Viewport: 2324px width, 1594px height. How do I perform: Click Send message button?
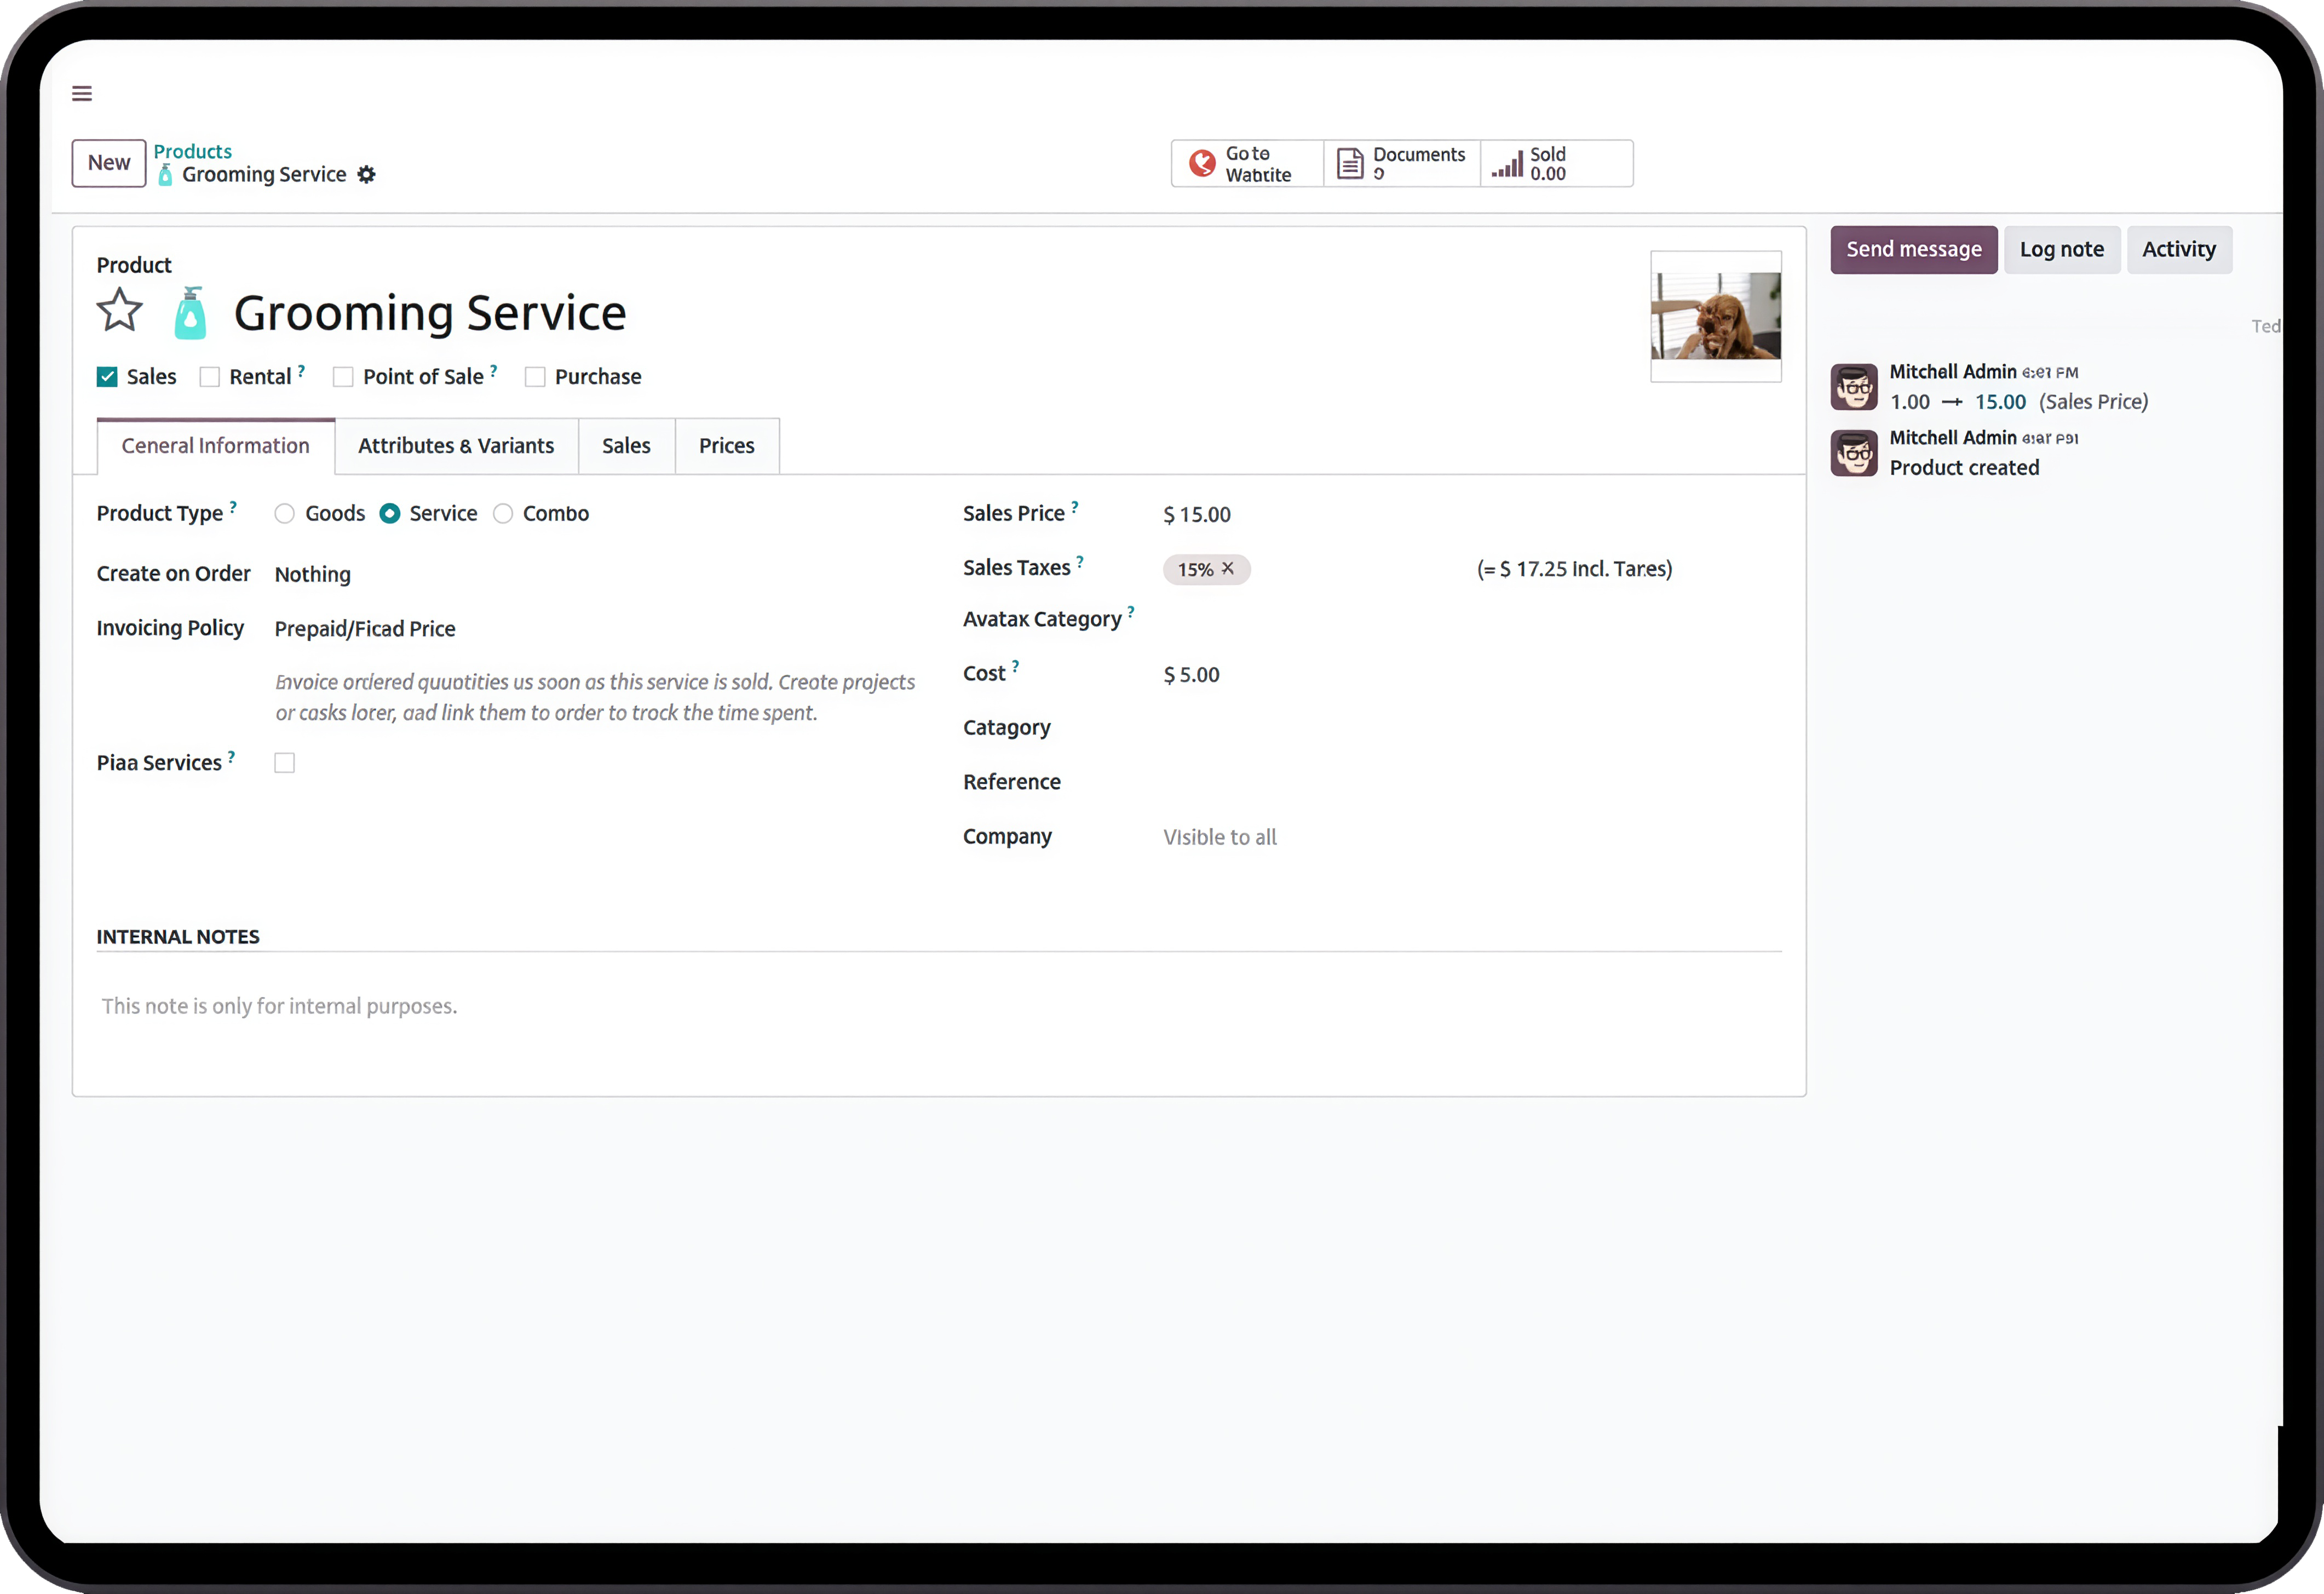[x=1914, y=250]
